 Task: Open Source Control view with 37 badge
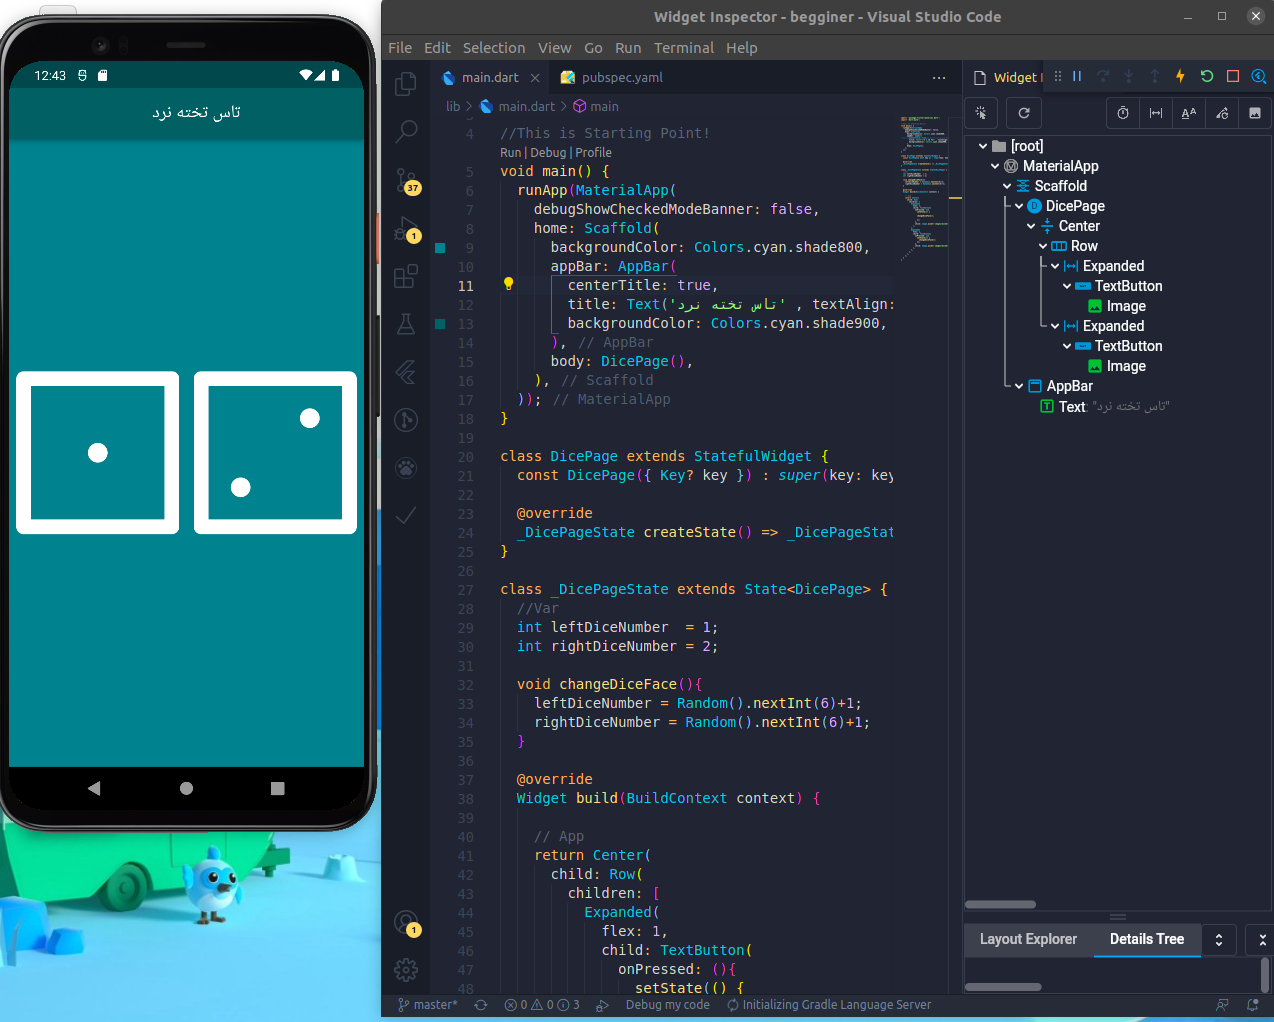pos(406,180)
